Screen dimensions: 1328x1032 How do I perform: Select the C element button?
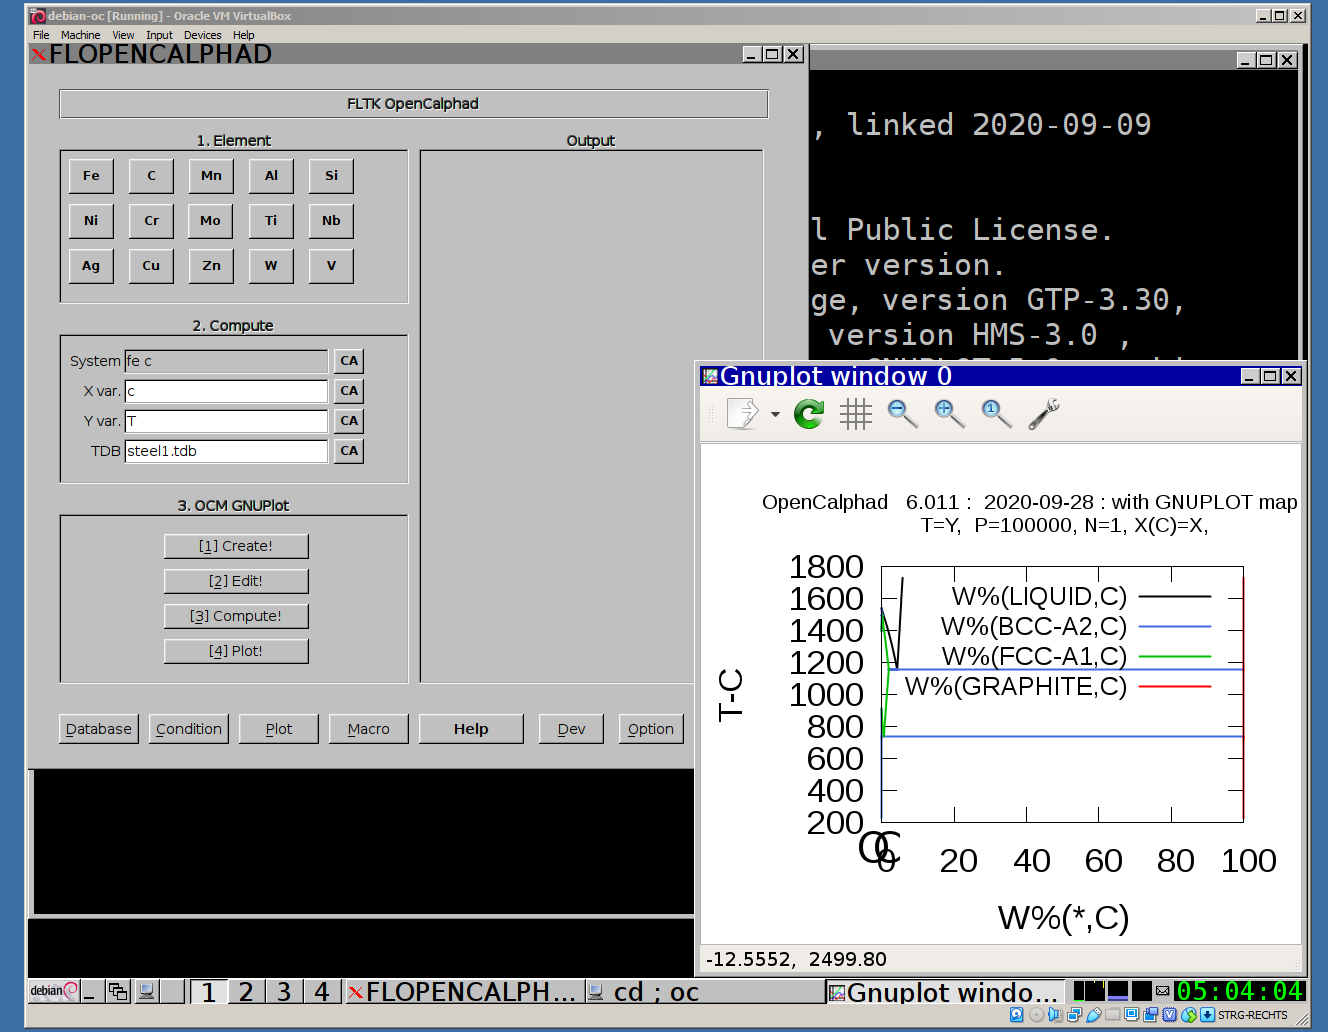click(x=151, y=176)
